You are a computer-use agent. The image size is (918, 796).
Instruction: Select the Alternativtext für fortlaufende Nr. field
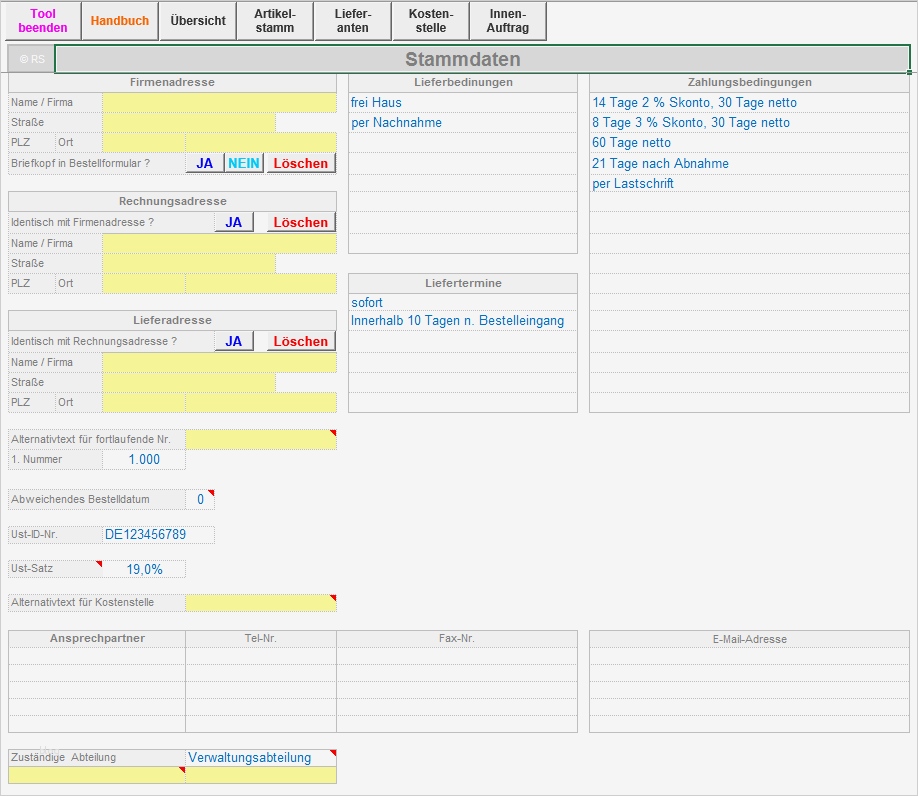tap(261, 439)
